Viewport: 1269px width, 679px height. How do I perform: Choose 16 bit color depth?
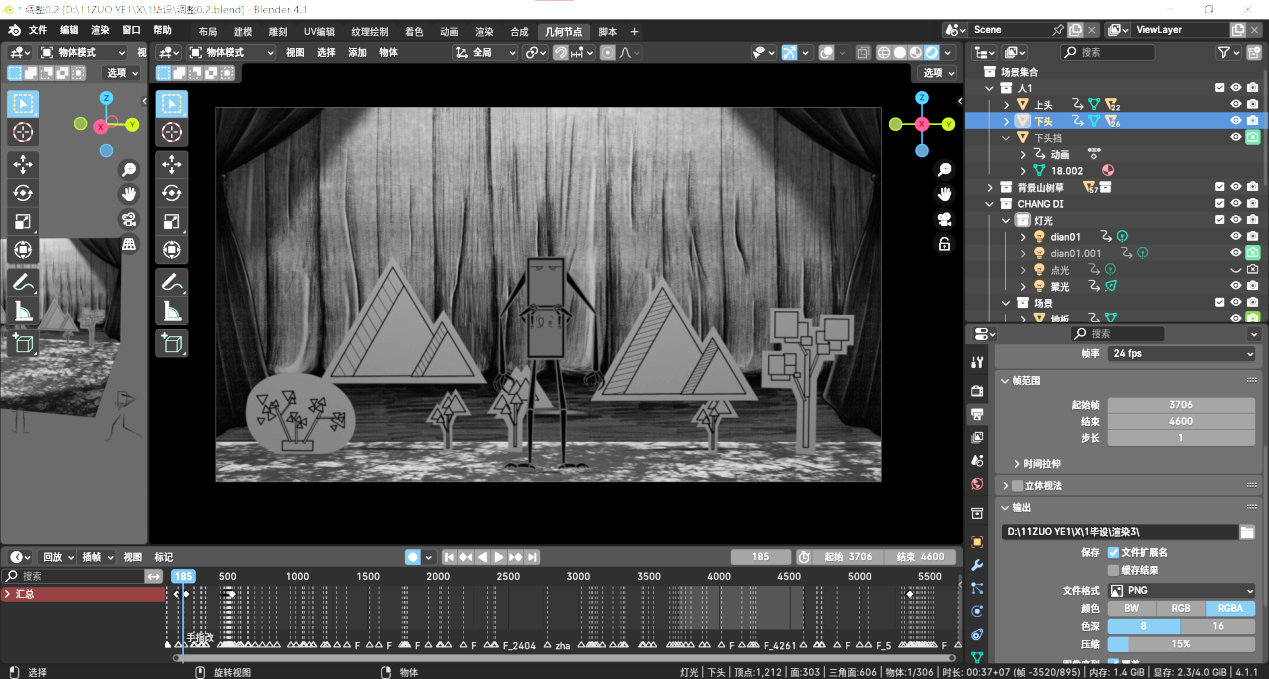[x=1217, y=626]
